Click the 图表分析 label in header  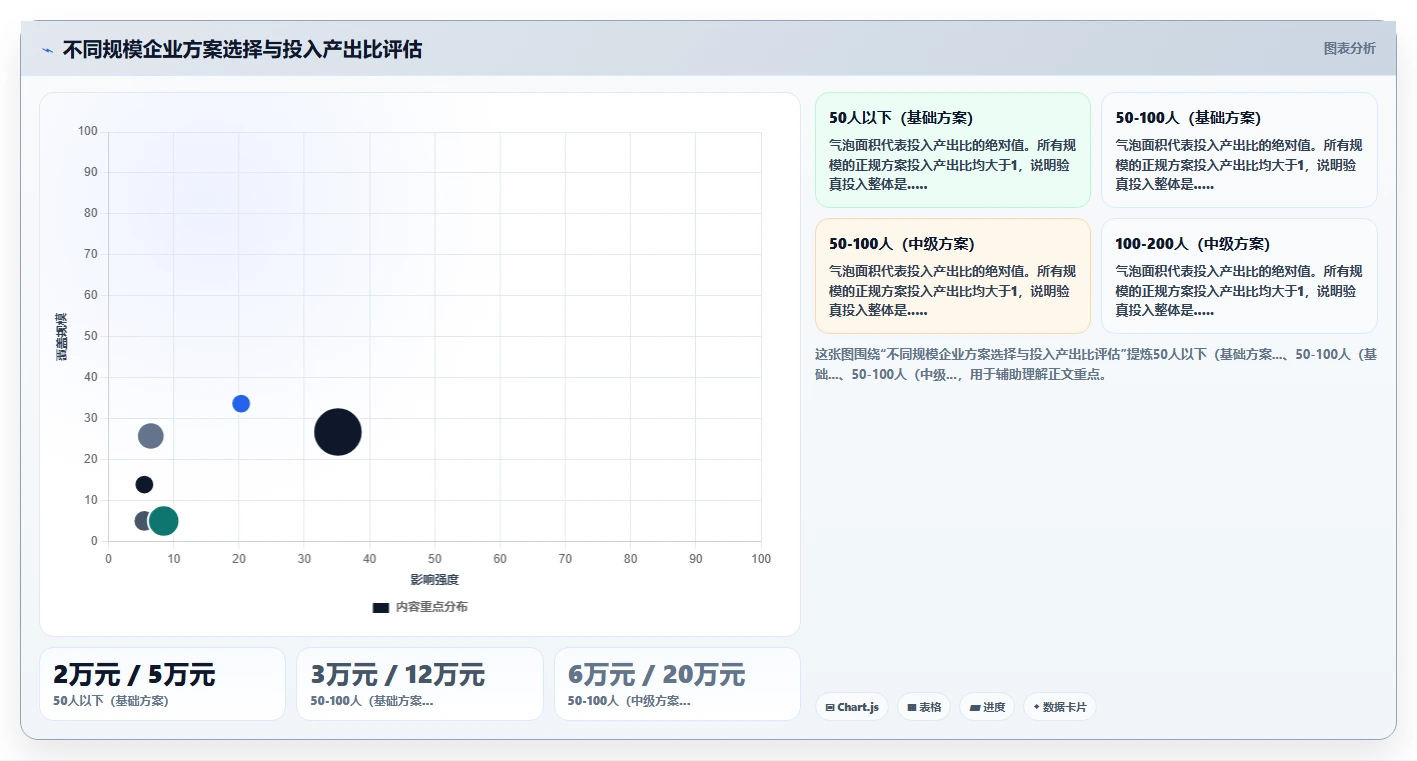click(1349, 48)
